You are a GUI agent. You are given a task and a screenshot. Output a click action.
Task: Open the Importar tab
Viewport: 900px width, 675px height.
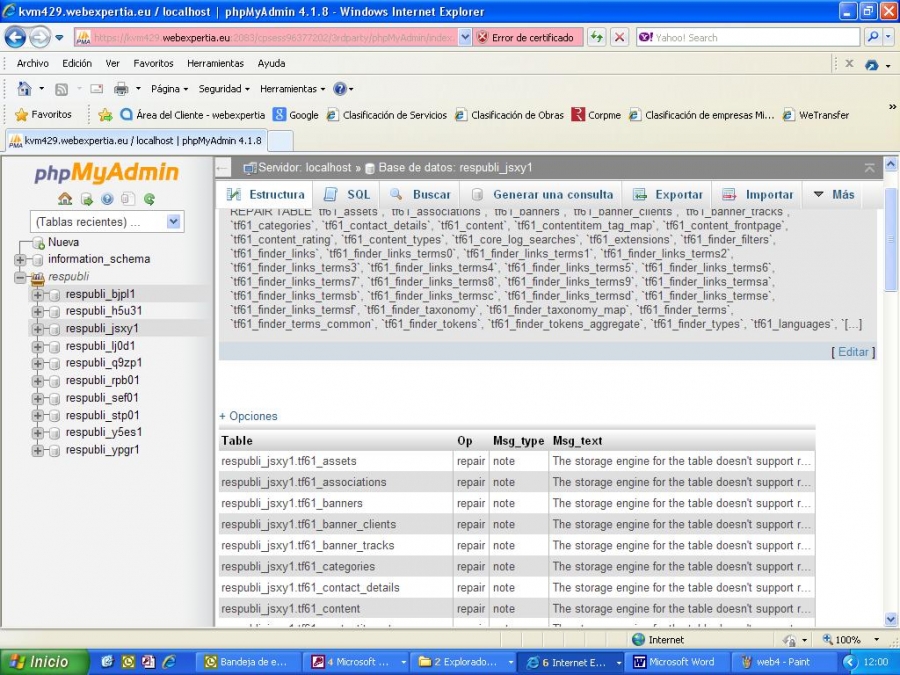[757, 195]
